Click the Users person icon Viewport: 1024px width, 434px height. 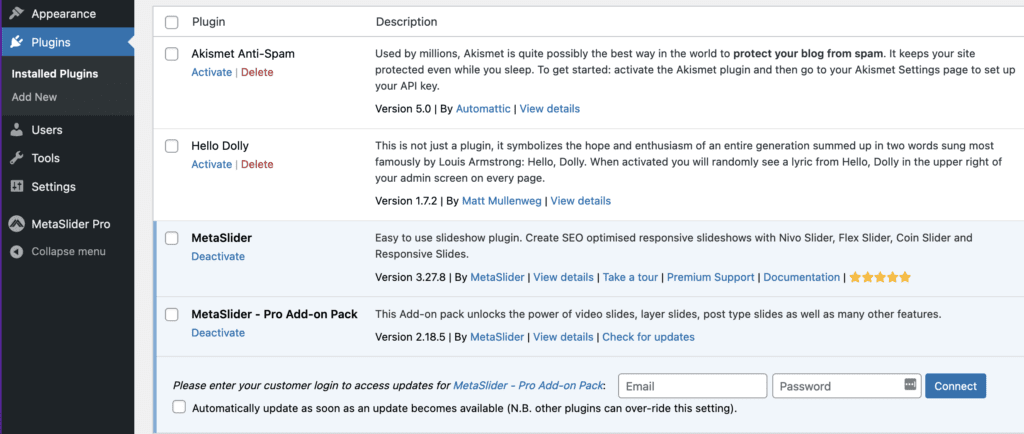tap(18, 130)
